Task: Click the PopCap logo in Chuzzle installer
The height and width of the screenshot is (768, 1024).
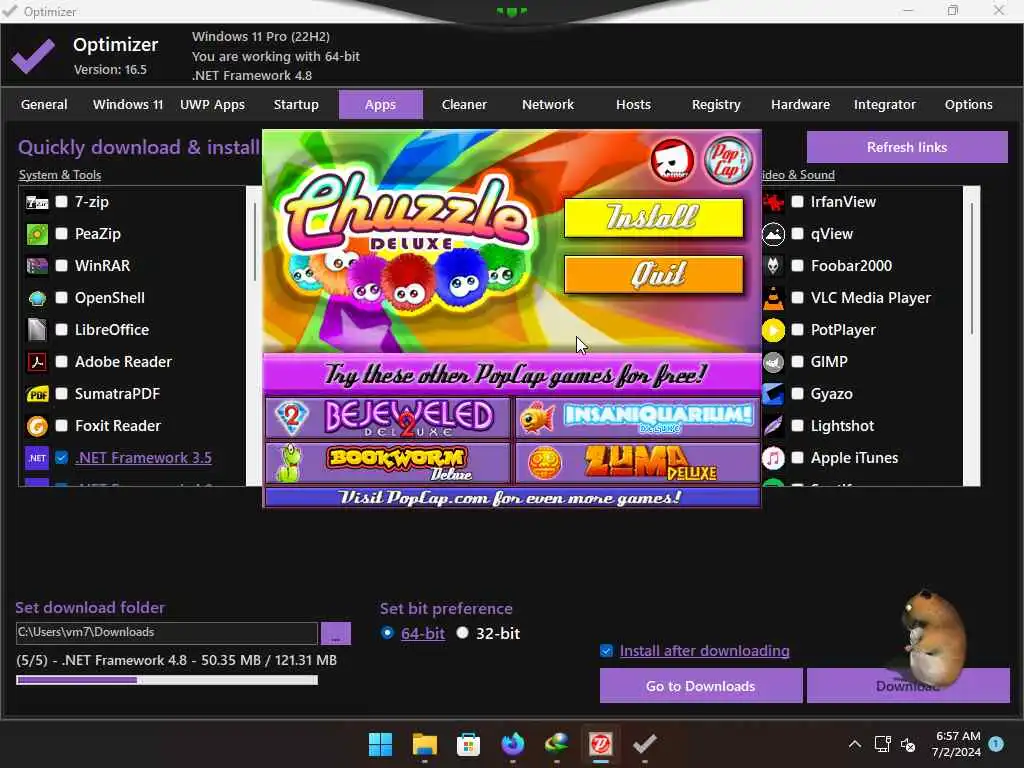Action: 728,160
